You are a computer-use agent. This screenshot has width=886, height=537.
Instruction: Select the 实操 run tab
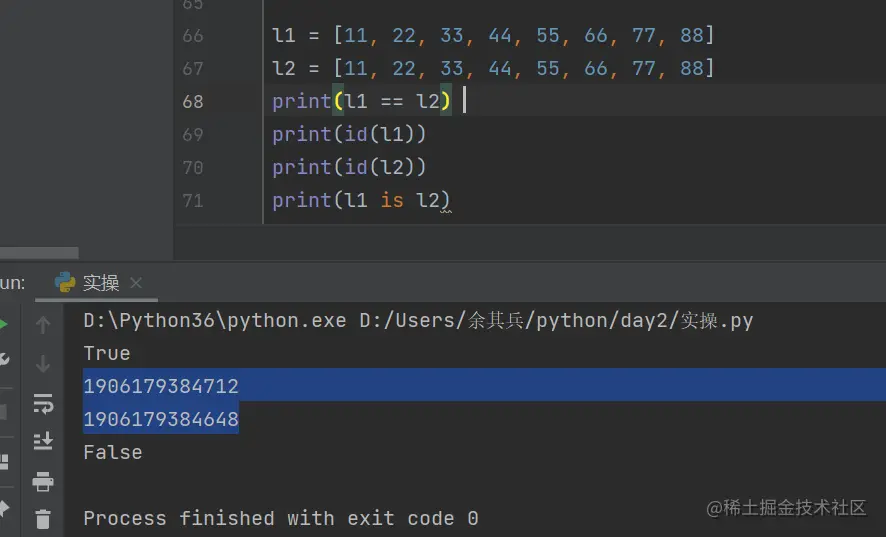click(99, 283)
